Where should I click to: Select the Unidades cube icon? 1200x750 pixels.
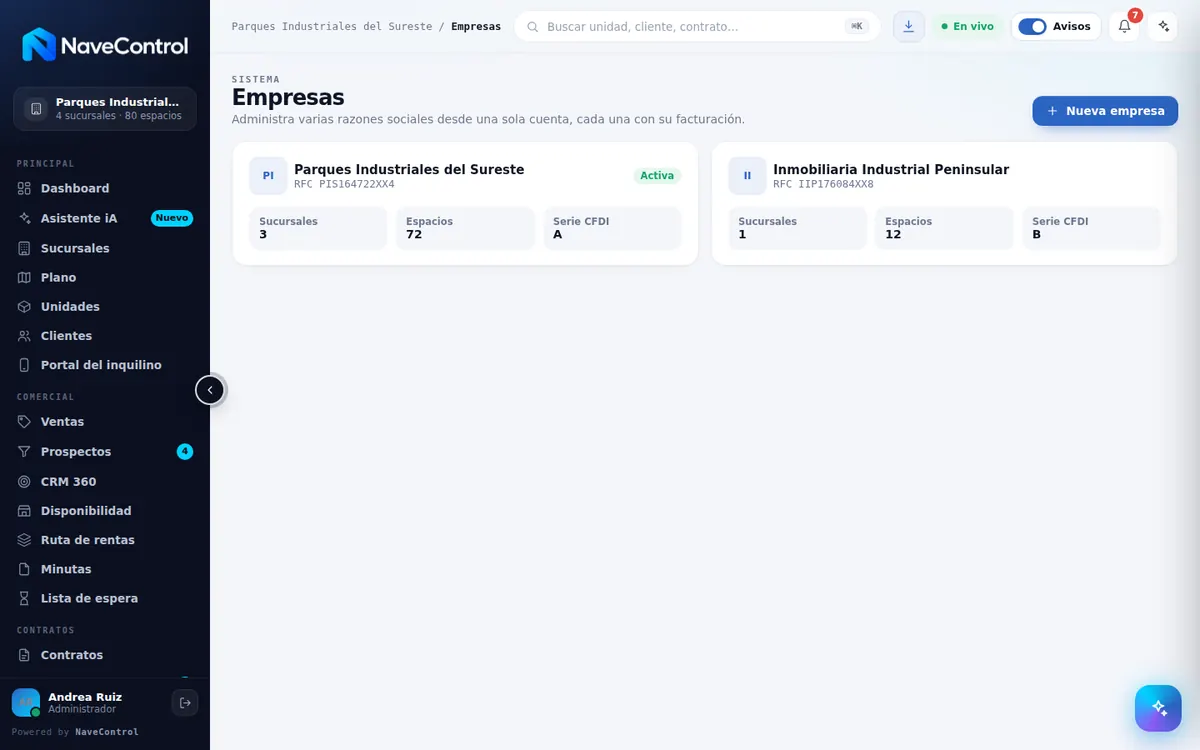[x=25, y=306]
